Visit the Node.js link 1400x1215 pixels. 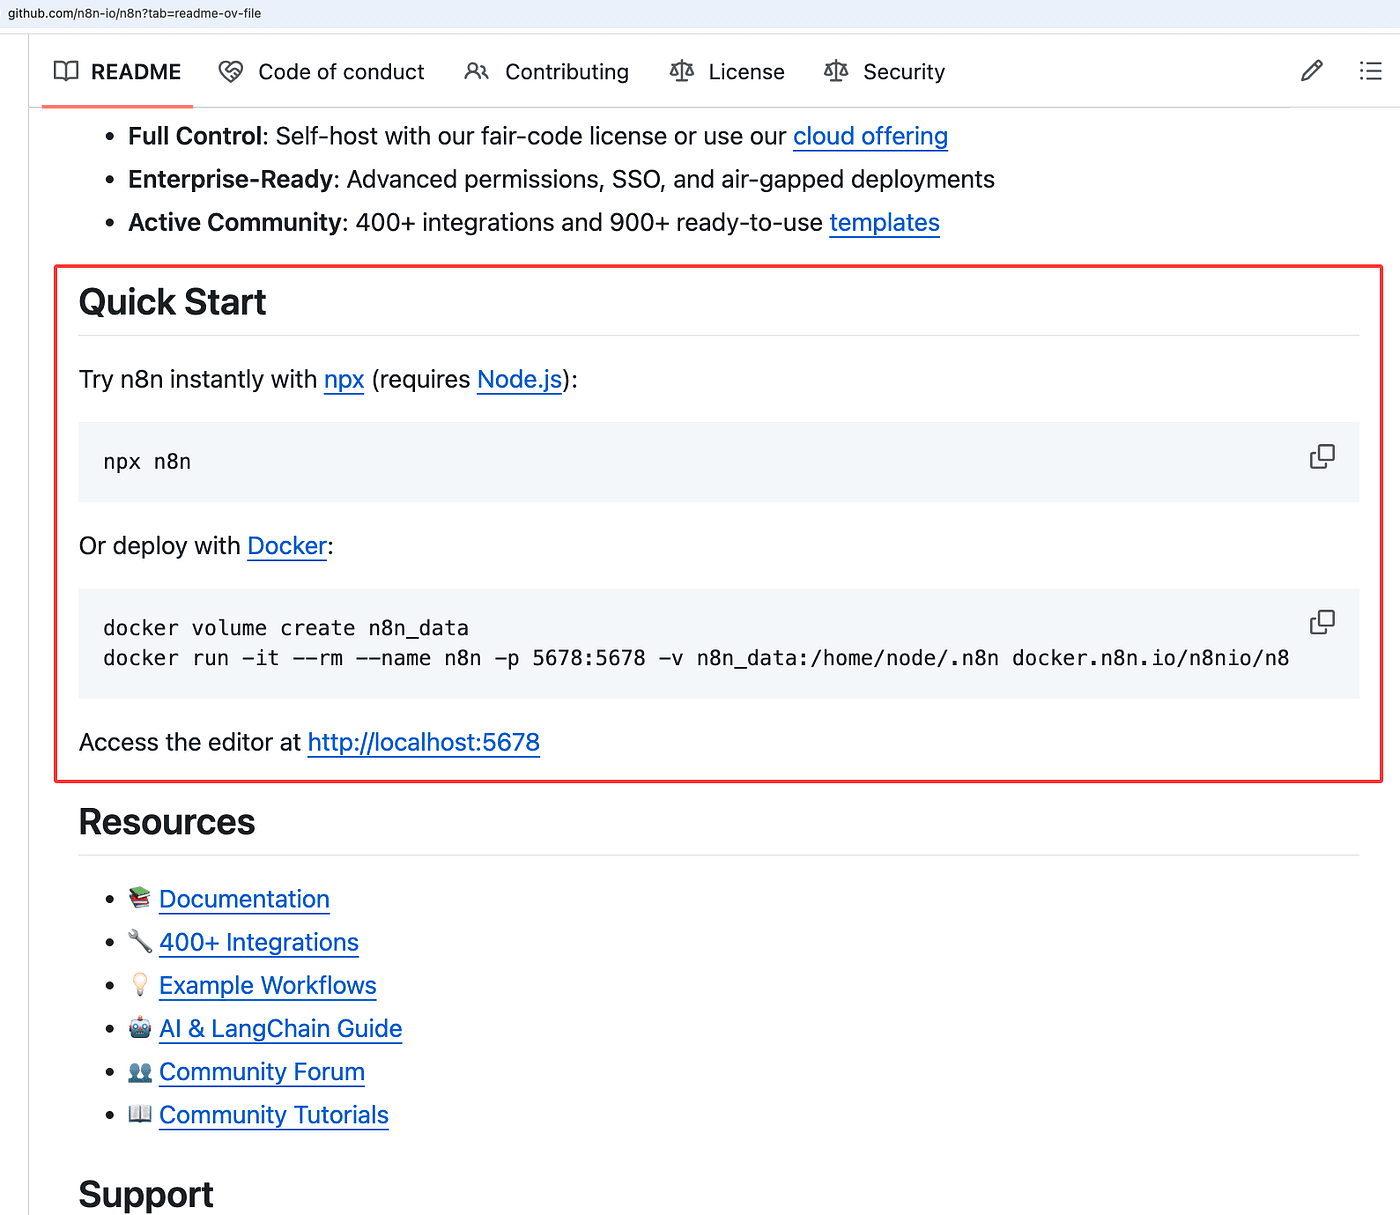[x=519, y=380]
